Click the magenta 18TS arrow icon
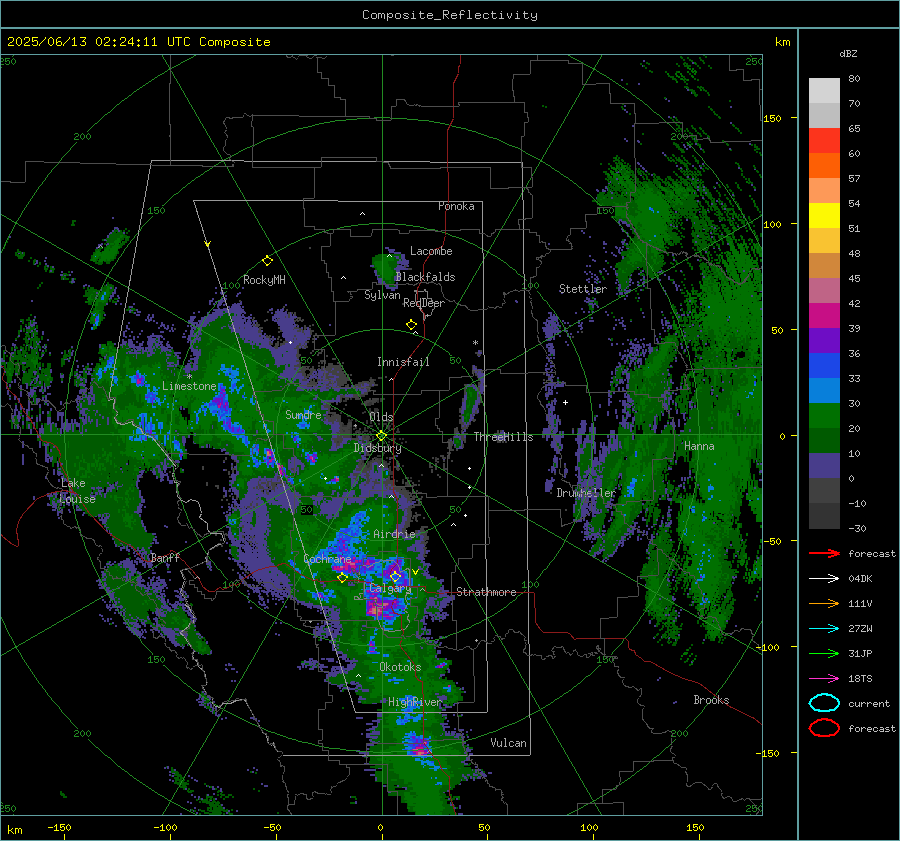 [x=824, y=679]
